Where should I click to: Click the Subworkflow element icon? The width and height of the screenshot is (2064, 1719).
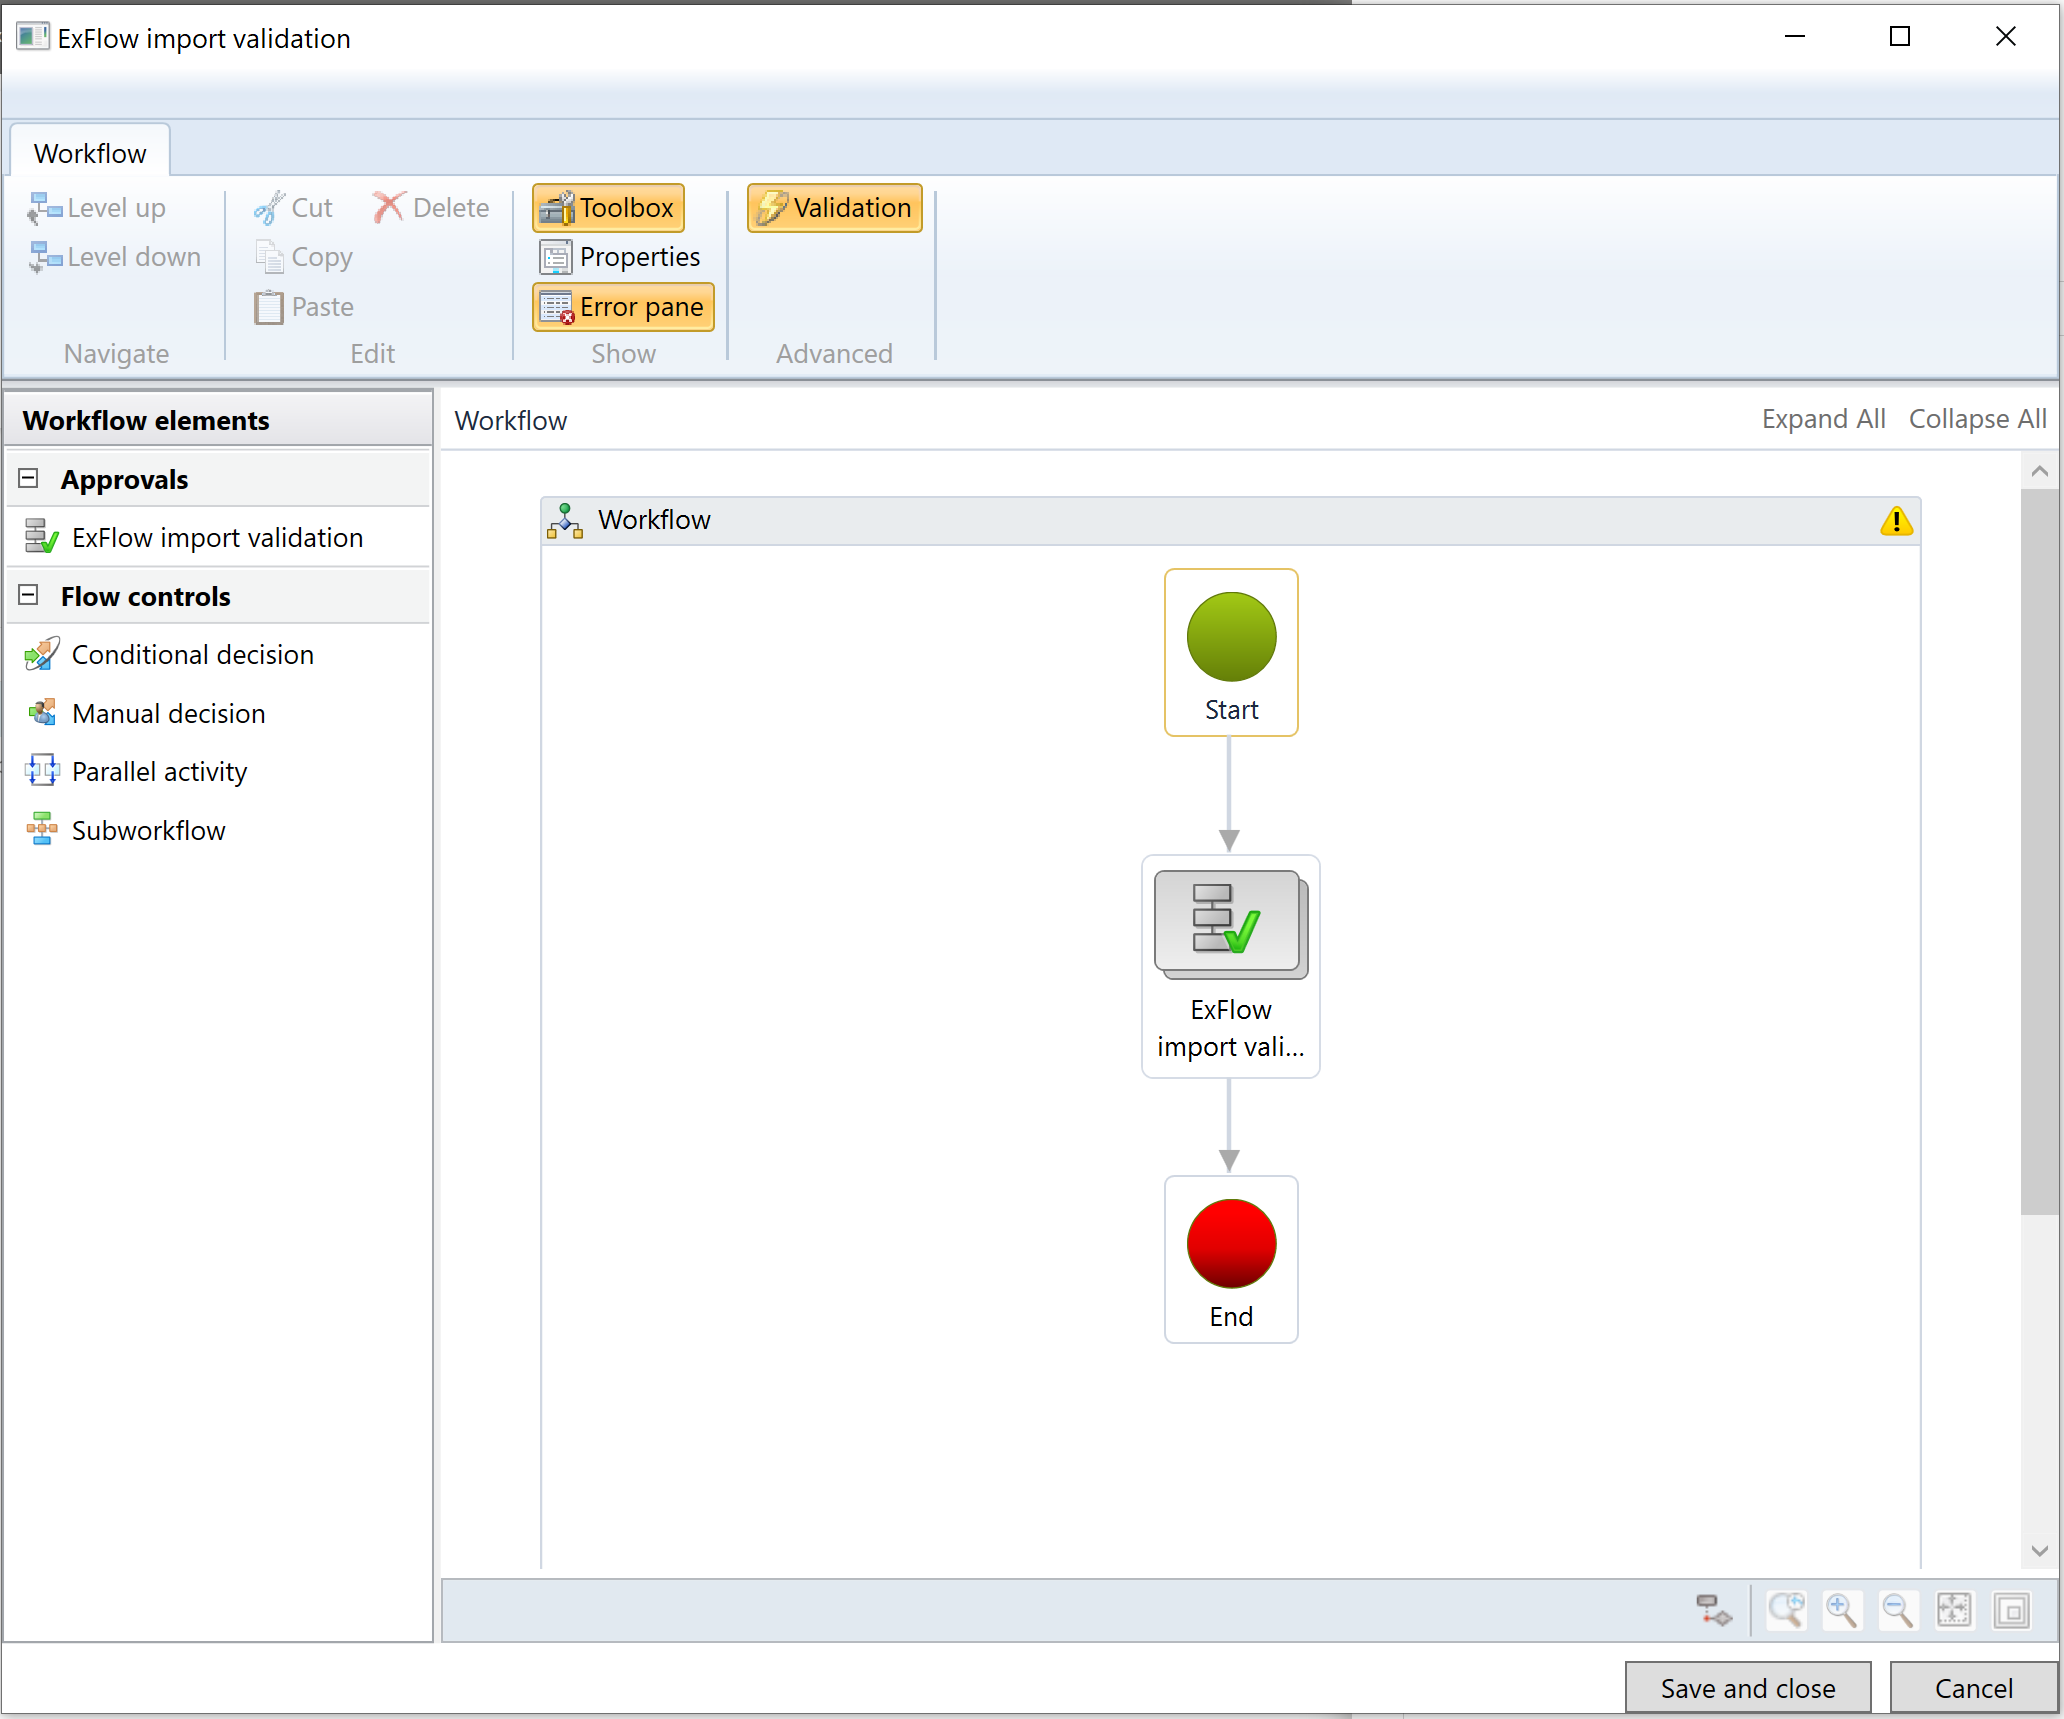point(41,830)
